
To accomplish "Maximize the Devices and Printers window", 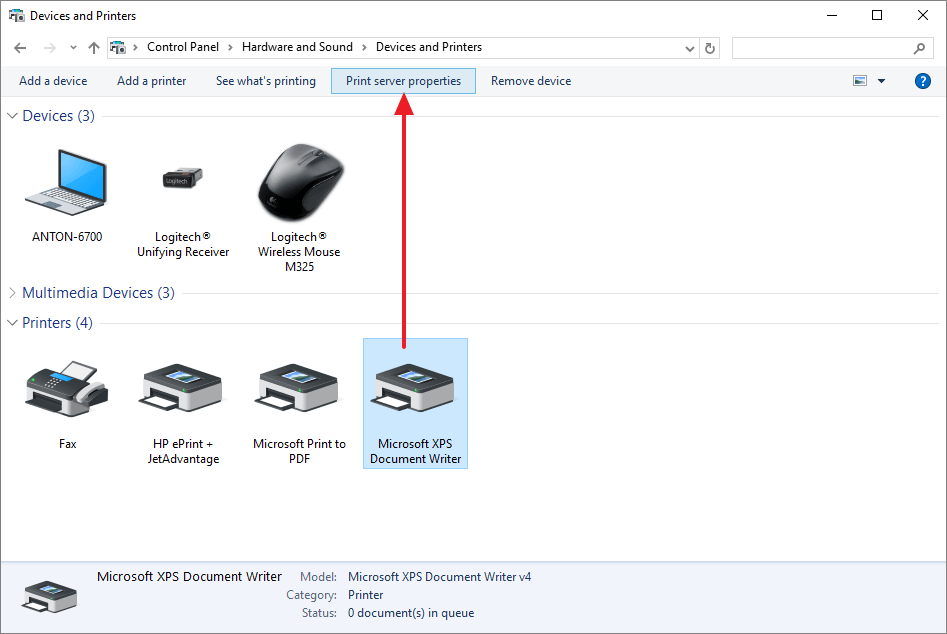I will tap(877, 16).
